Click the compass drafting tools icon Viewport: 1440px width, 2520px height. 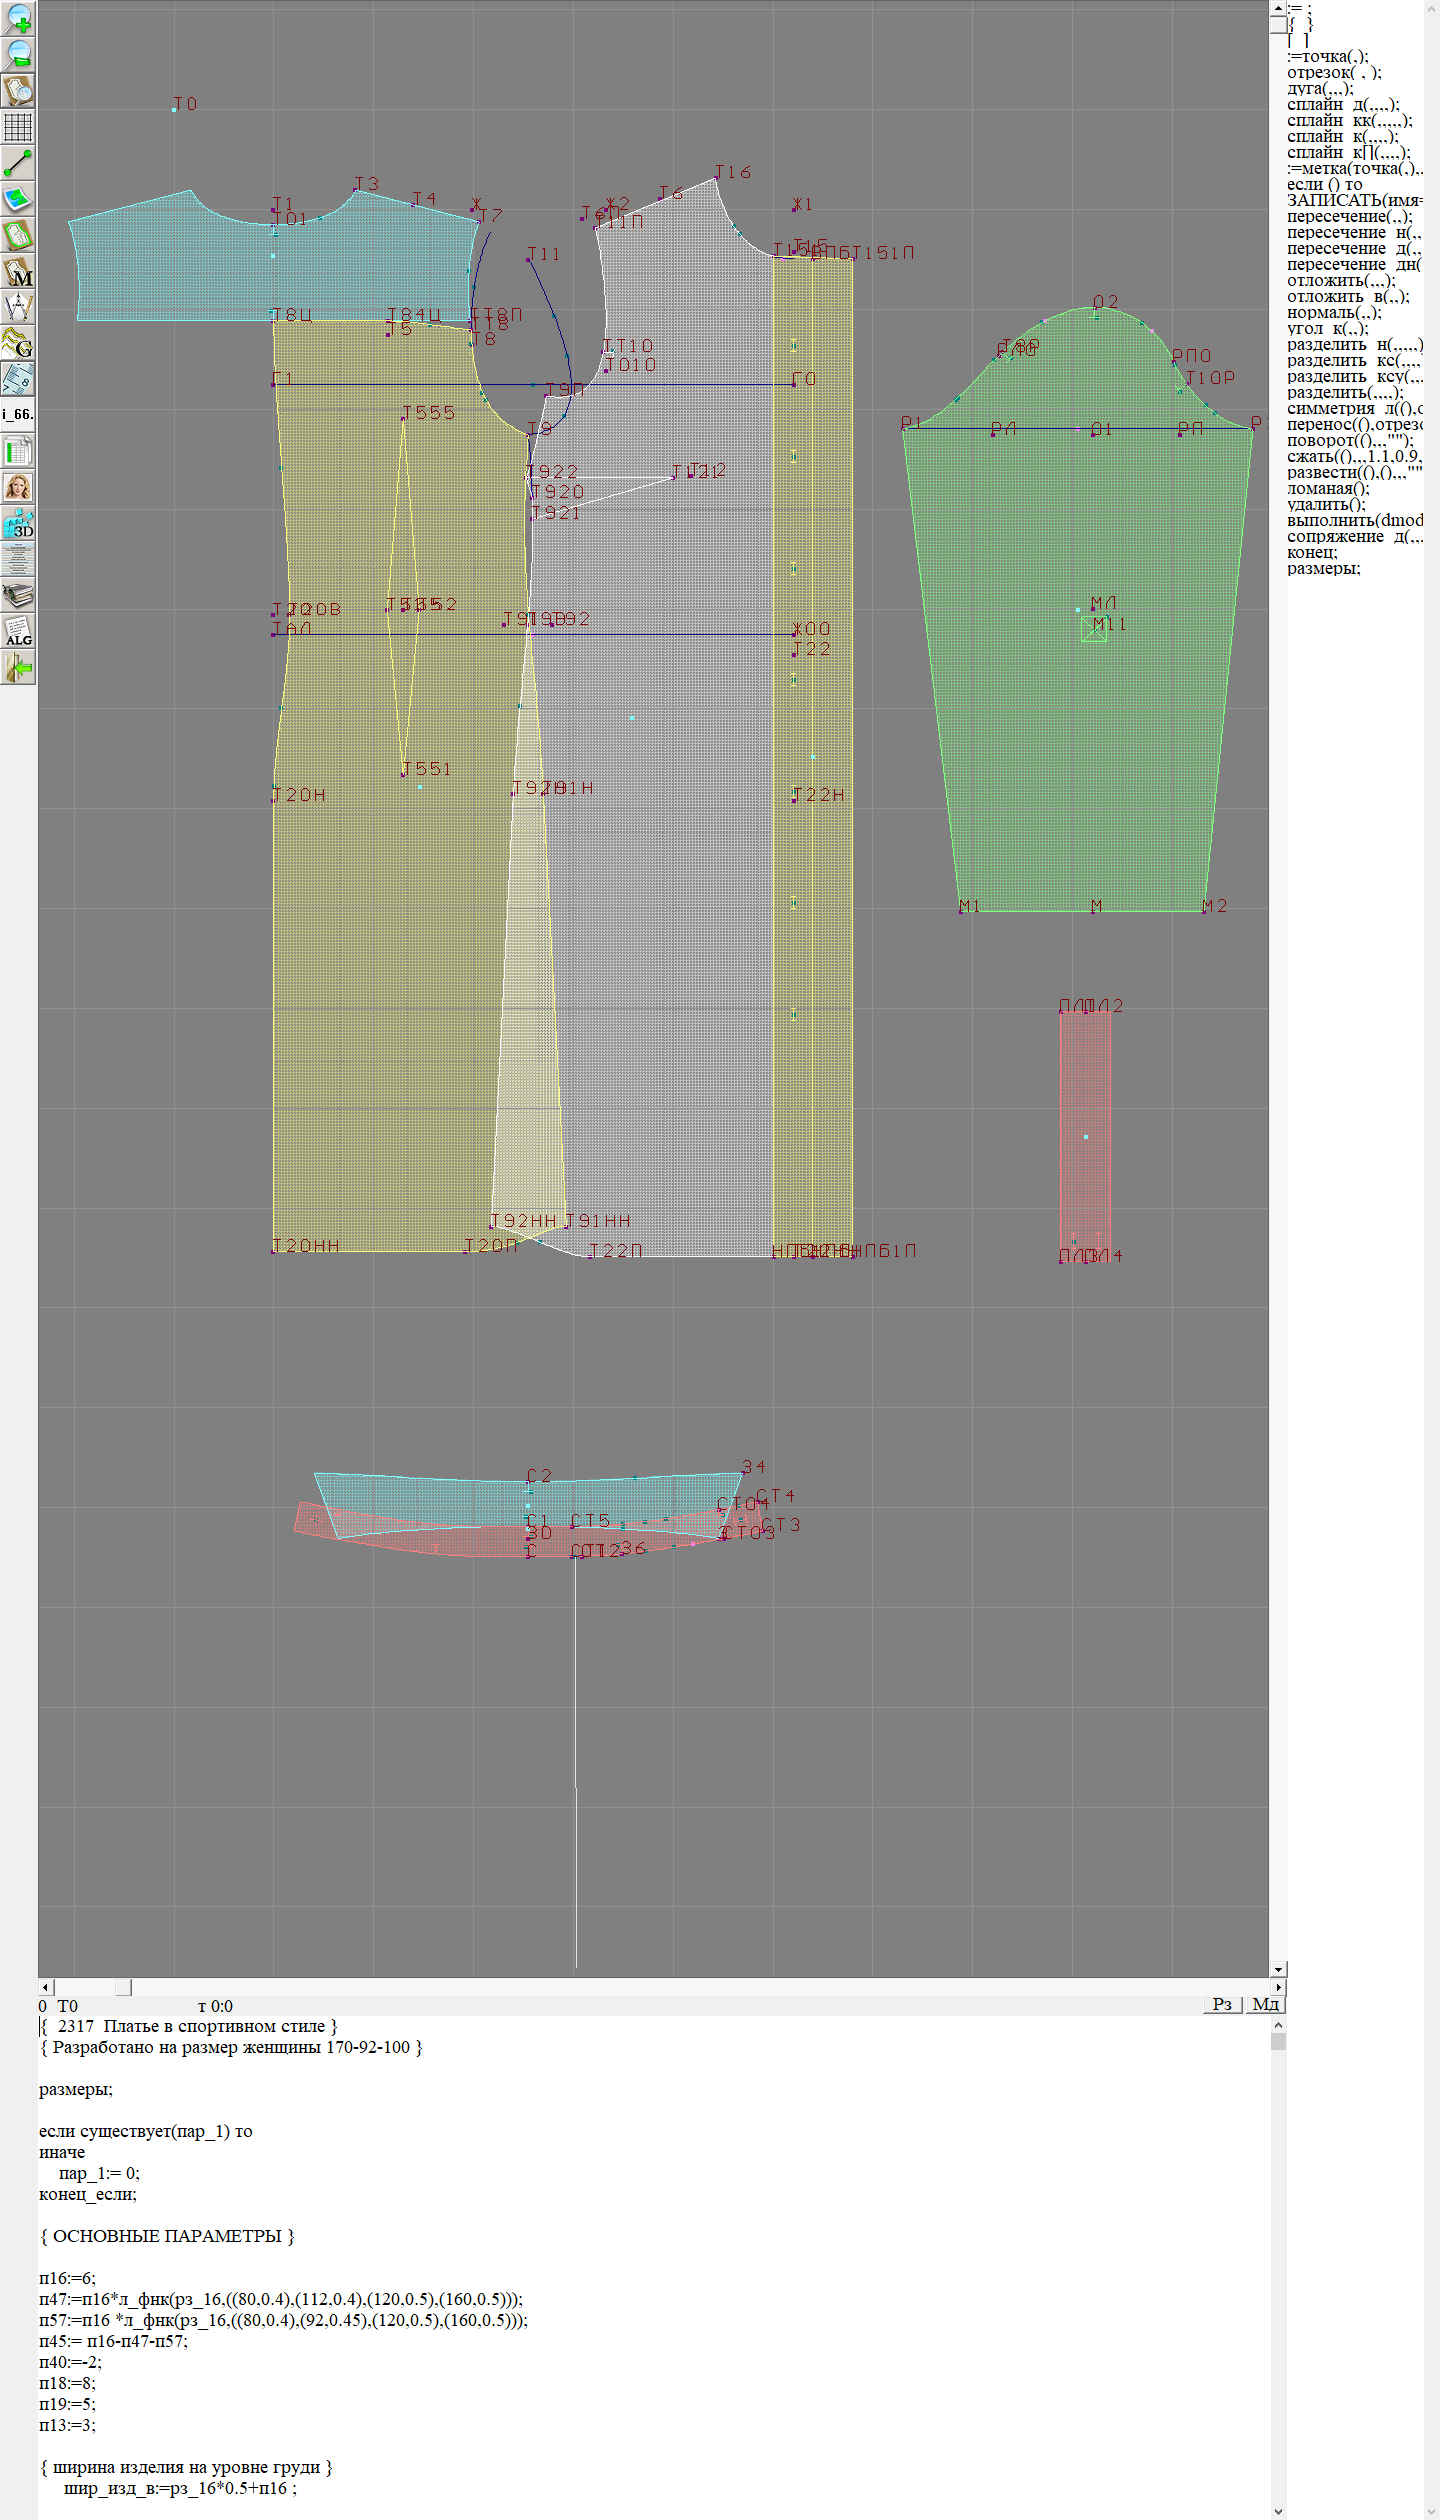(18, 307)
